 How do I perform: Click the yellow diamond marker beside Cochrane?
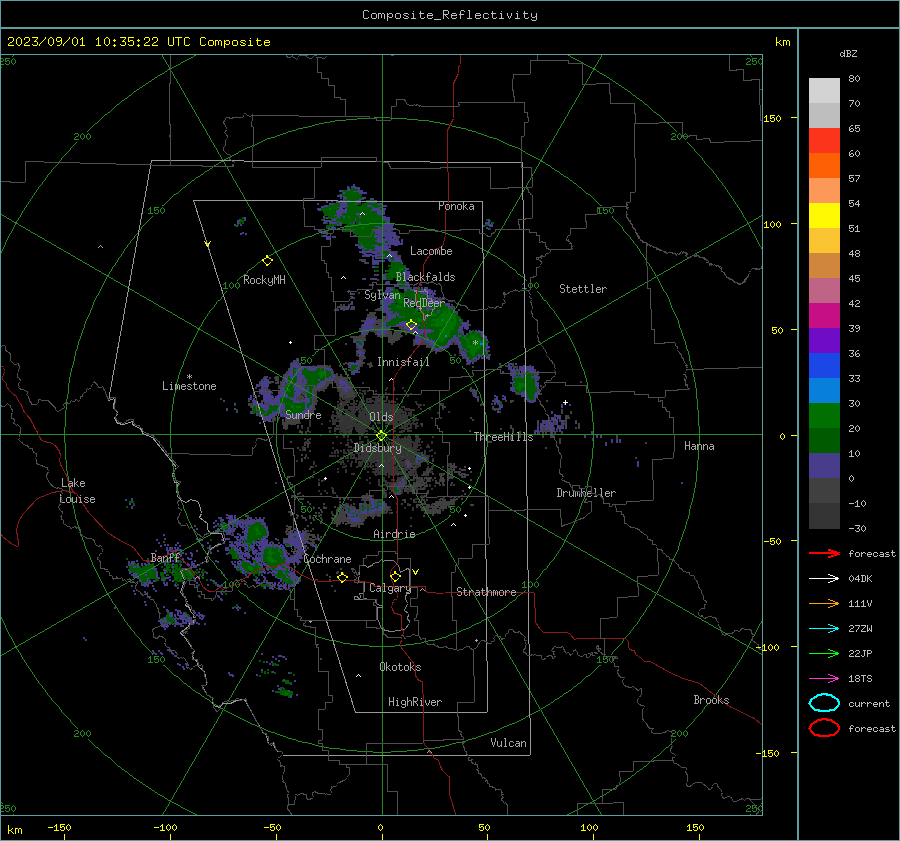[x=342, y=577]
